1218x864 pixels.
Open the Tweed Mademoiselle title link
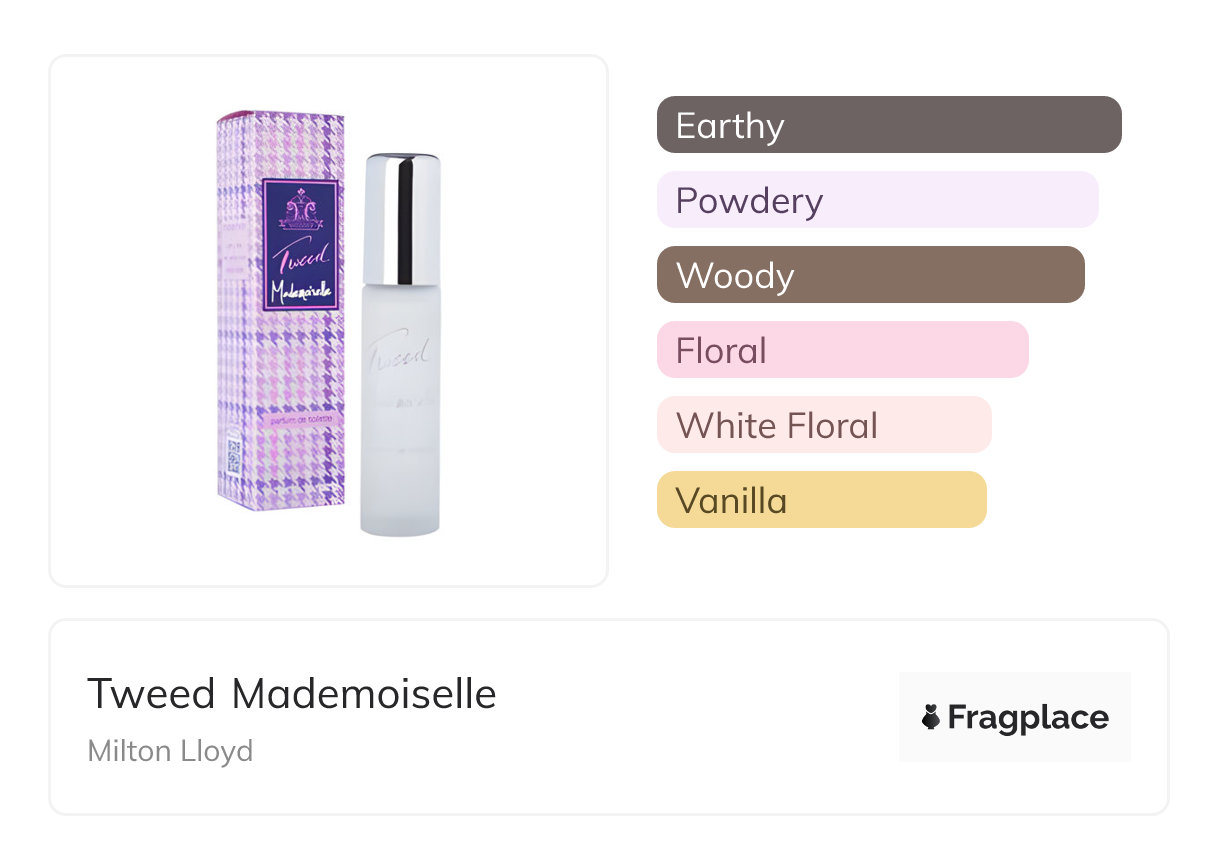pyautogui.click(x=291, y=694)
